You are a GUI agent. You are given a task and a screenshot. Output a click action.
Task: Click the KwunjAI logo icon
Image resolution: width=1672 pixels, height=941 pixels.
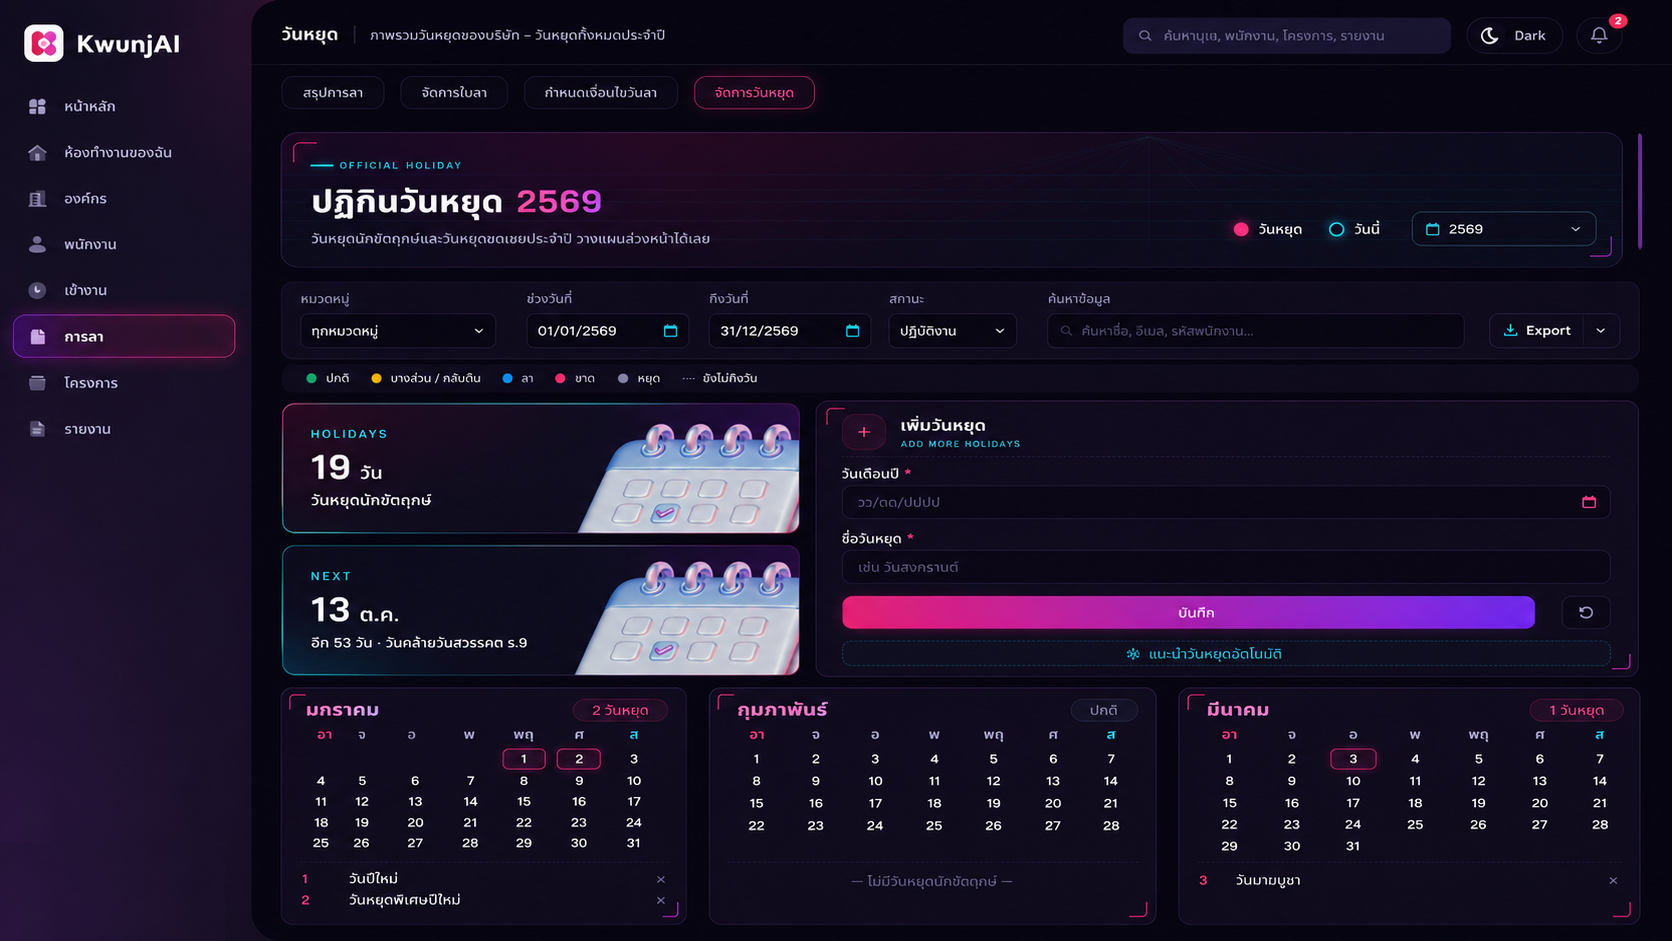(x=44, y=43)
